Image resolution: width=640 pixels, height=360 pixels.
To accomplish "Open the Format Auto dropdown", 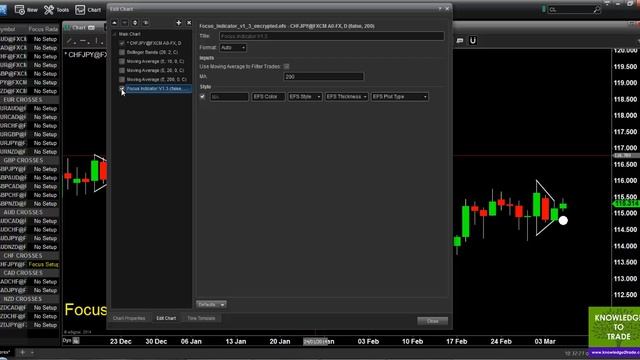I will [233, 48].
